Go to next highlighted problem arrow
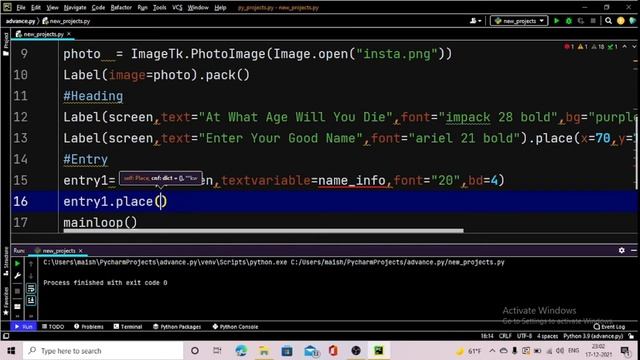640x360 pixels. tap(634, 47)
